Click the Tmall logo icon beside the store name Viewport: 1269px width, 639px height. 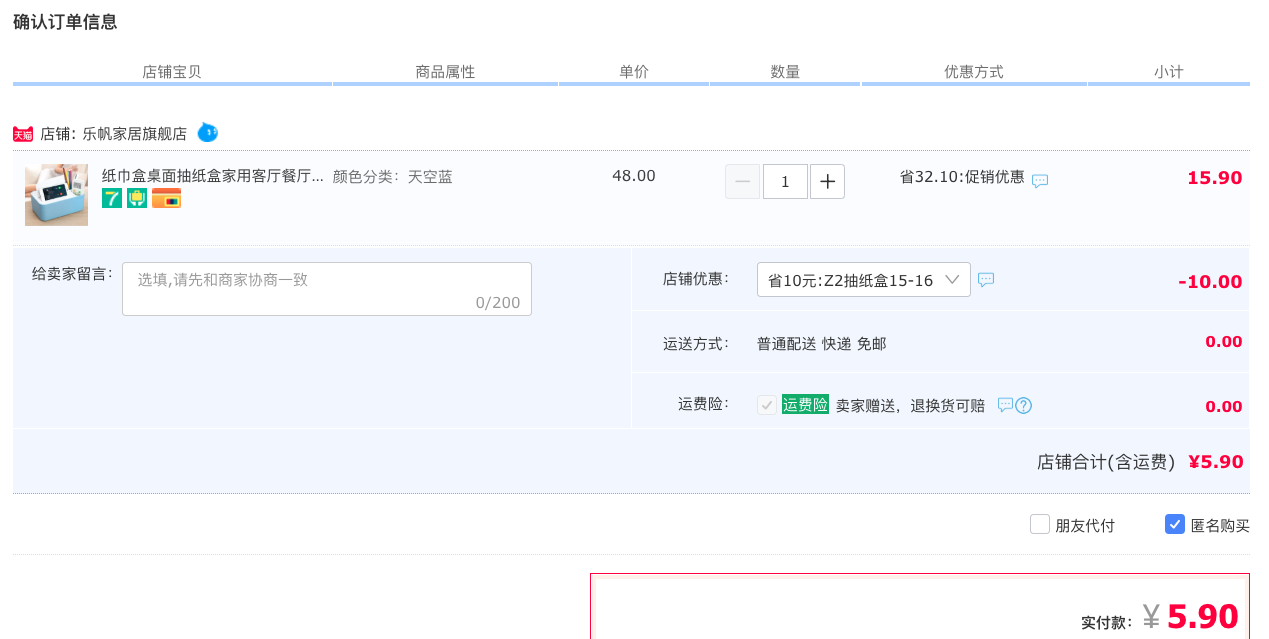(23, 134)
